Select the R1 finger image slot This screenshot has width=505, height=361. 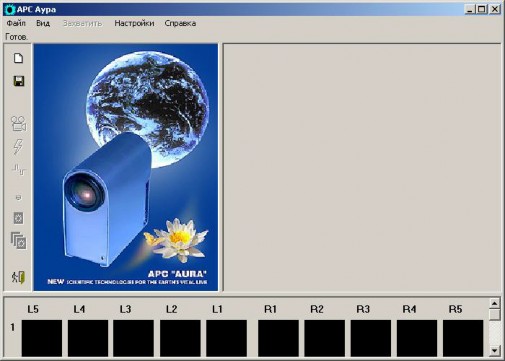(x=278, y=338)
